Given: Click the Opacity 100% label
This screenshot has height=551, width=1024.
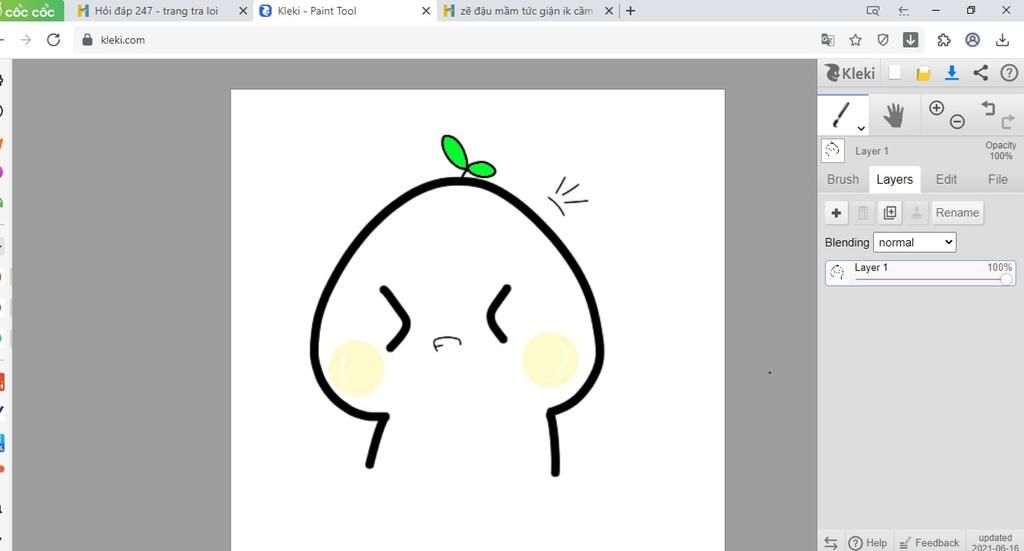Looking at the screenshot, I should tap(1000, 151).
